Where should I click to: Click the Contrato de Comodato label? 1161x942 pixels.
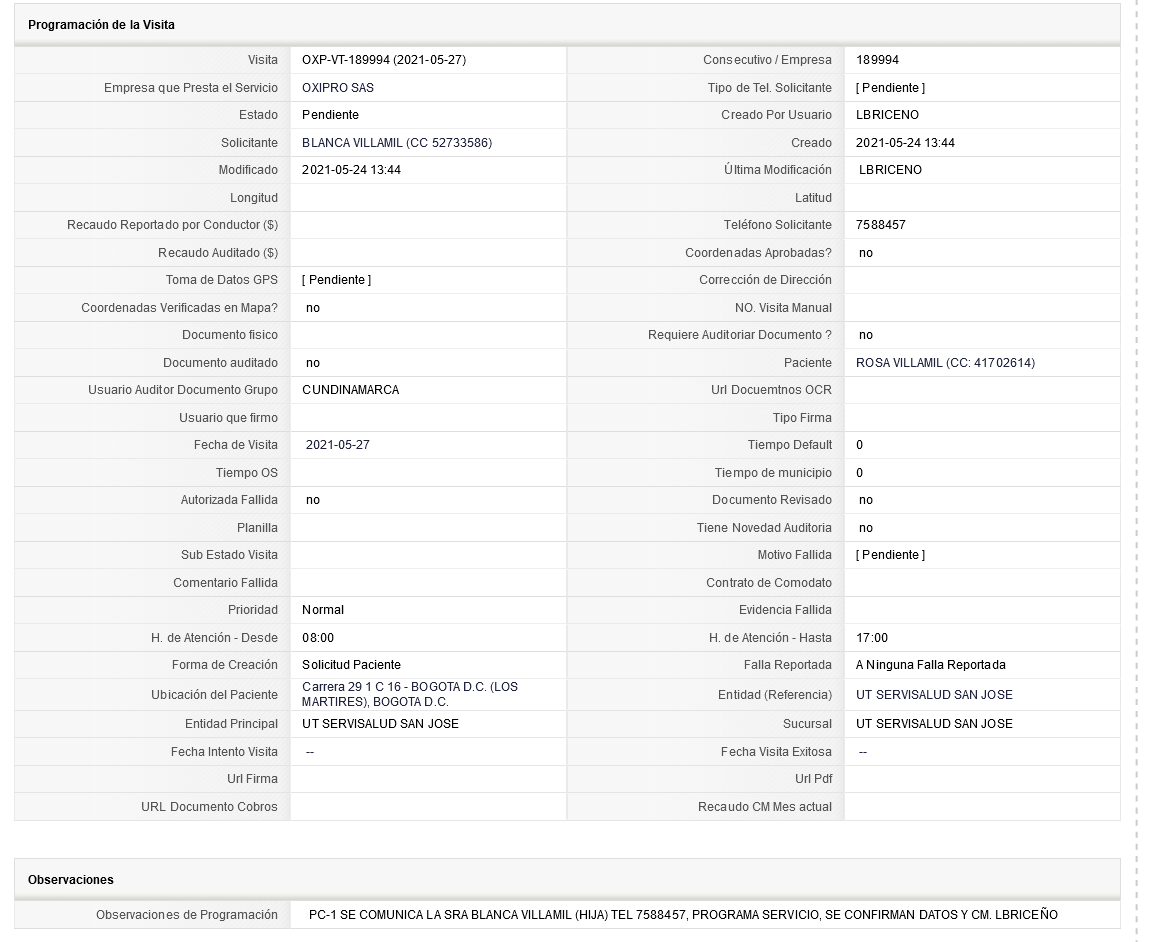coord(769,583)
